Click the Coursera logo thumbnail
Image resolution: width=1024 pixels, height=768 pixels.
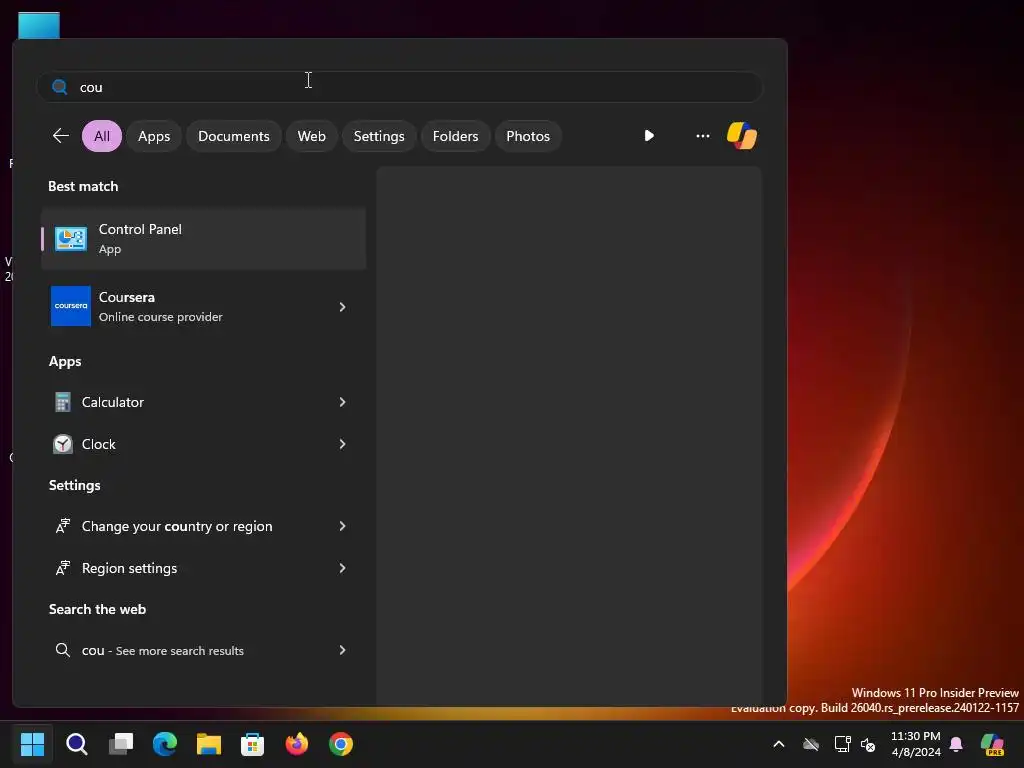[x=71, y=306]
